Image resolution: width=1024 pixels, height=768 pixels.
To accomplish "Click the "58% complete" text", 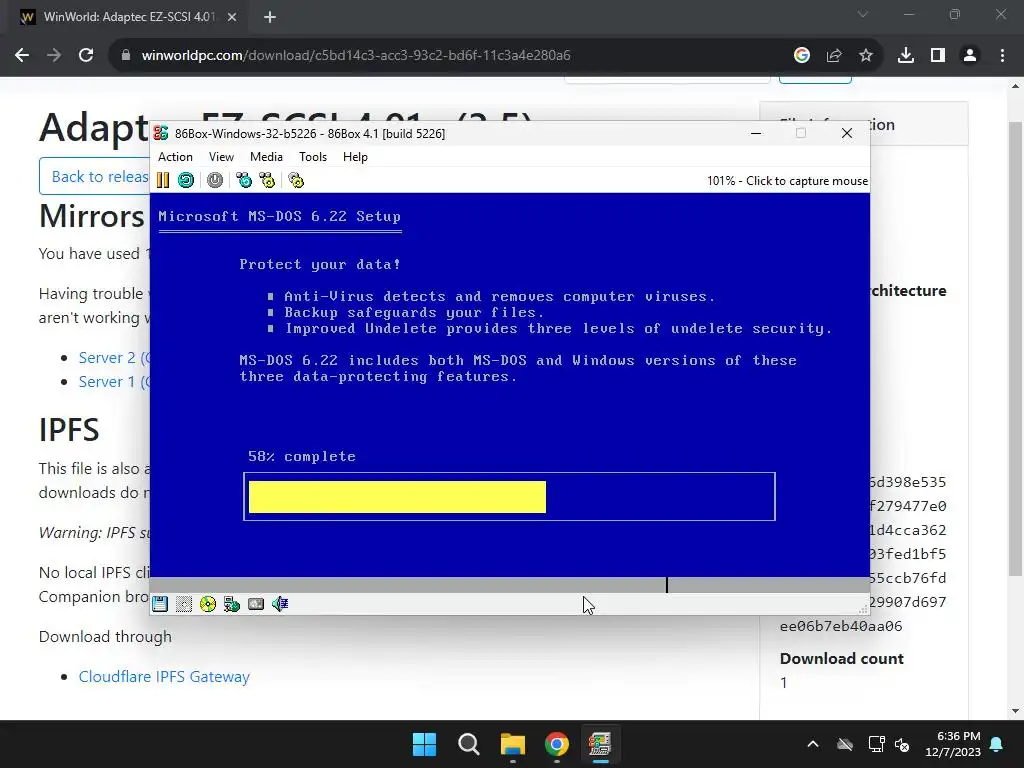I will tap(302, 456).
